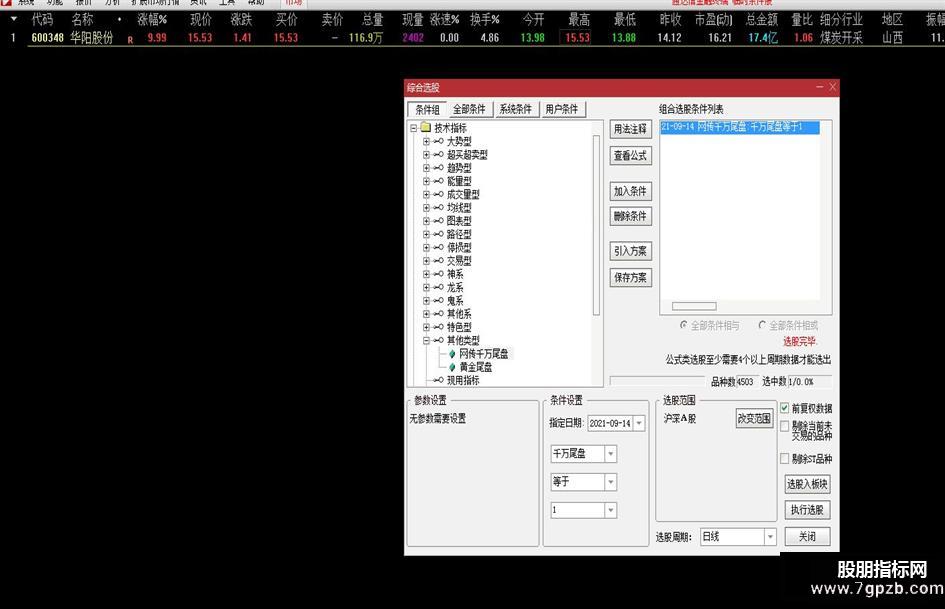Viewport: 945px width, 609px height.
Task: Select the 全部条件相或 radio button
Action: pos(762,325)
